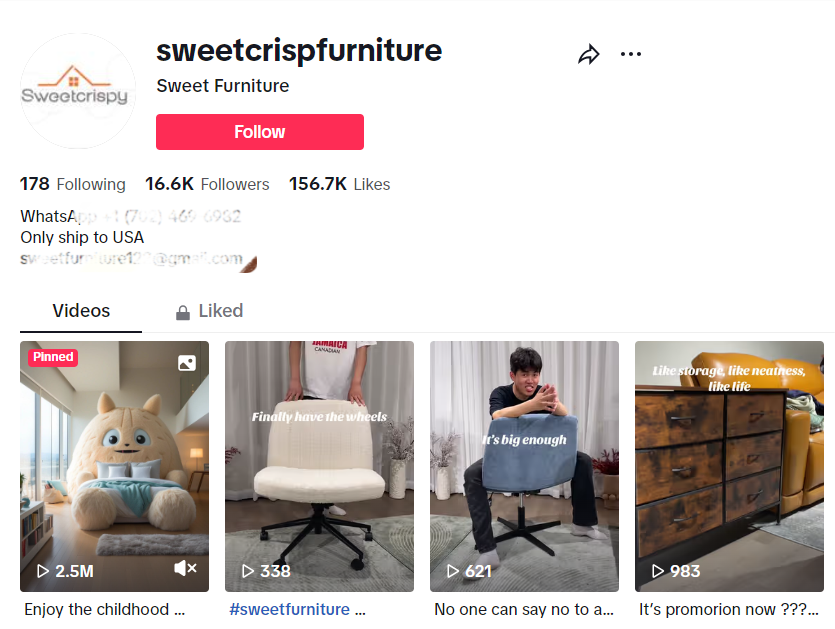Click the play icon showing 2.5M views
Image resolution: width=835 pixels, height=629 pixels.
(43, 571)
